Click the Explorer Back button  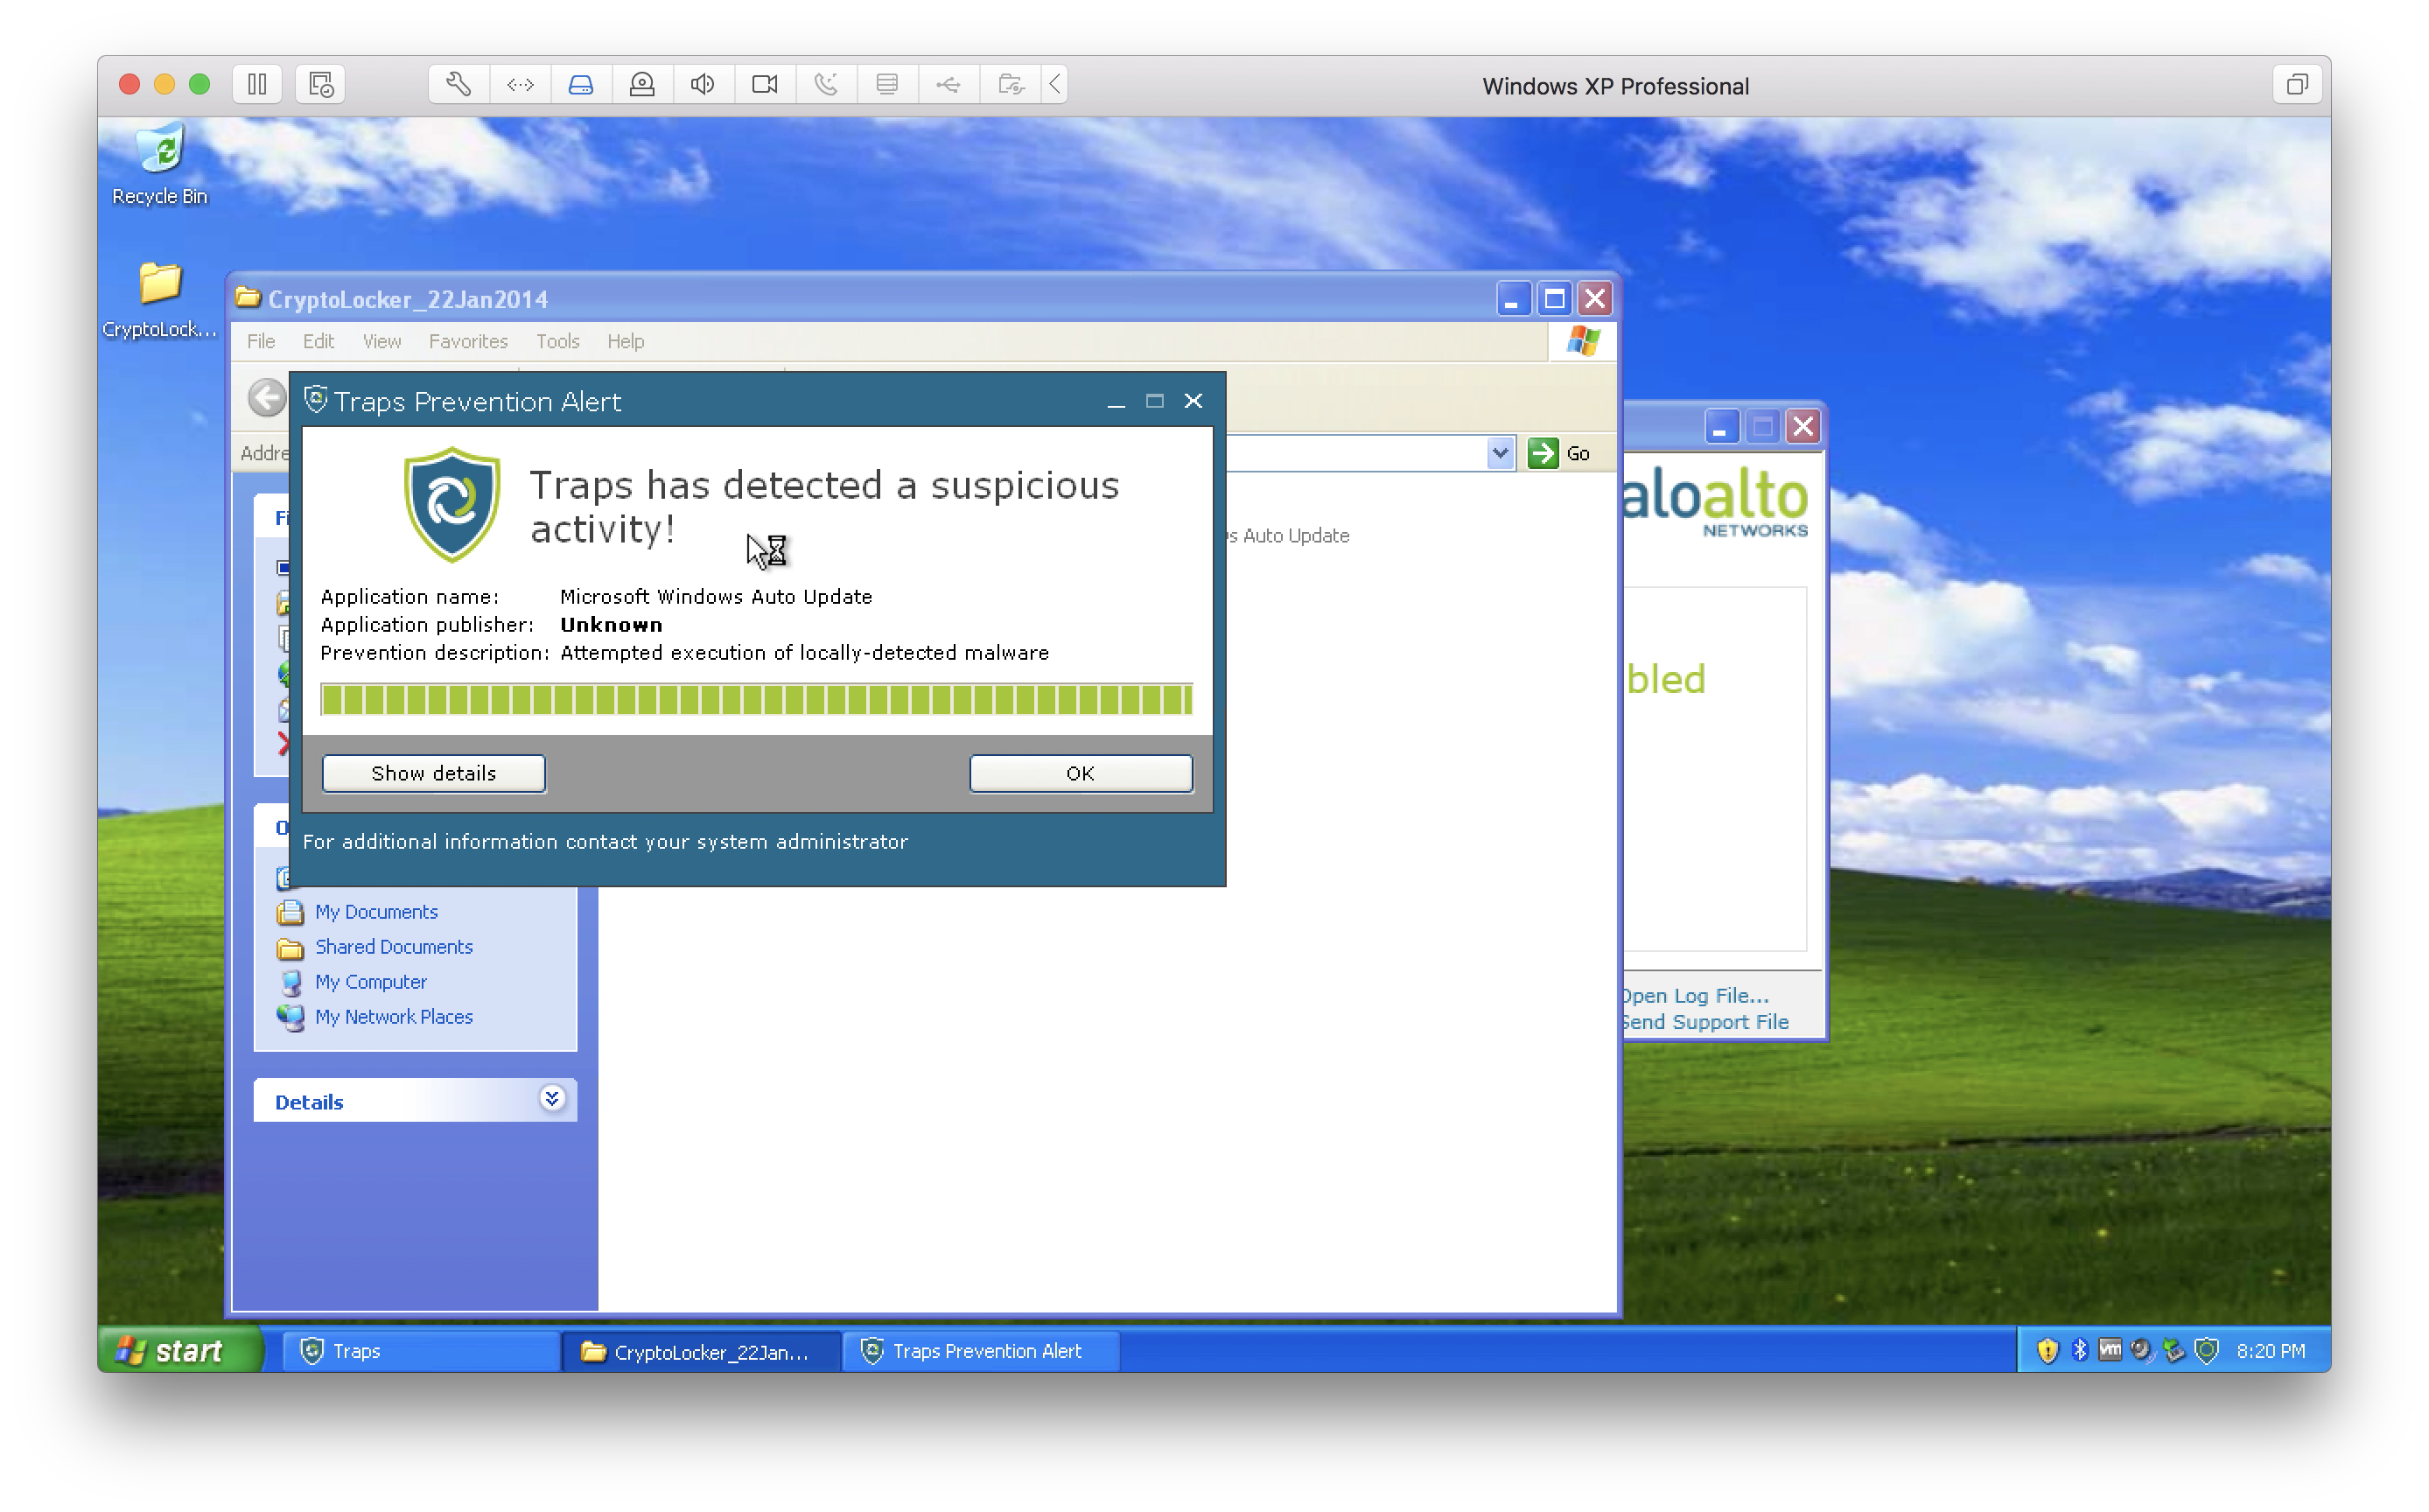(x=267, y=398)
